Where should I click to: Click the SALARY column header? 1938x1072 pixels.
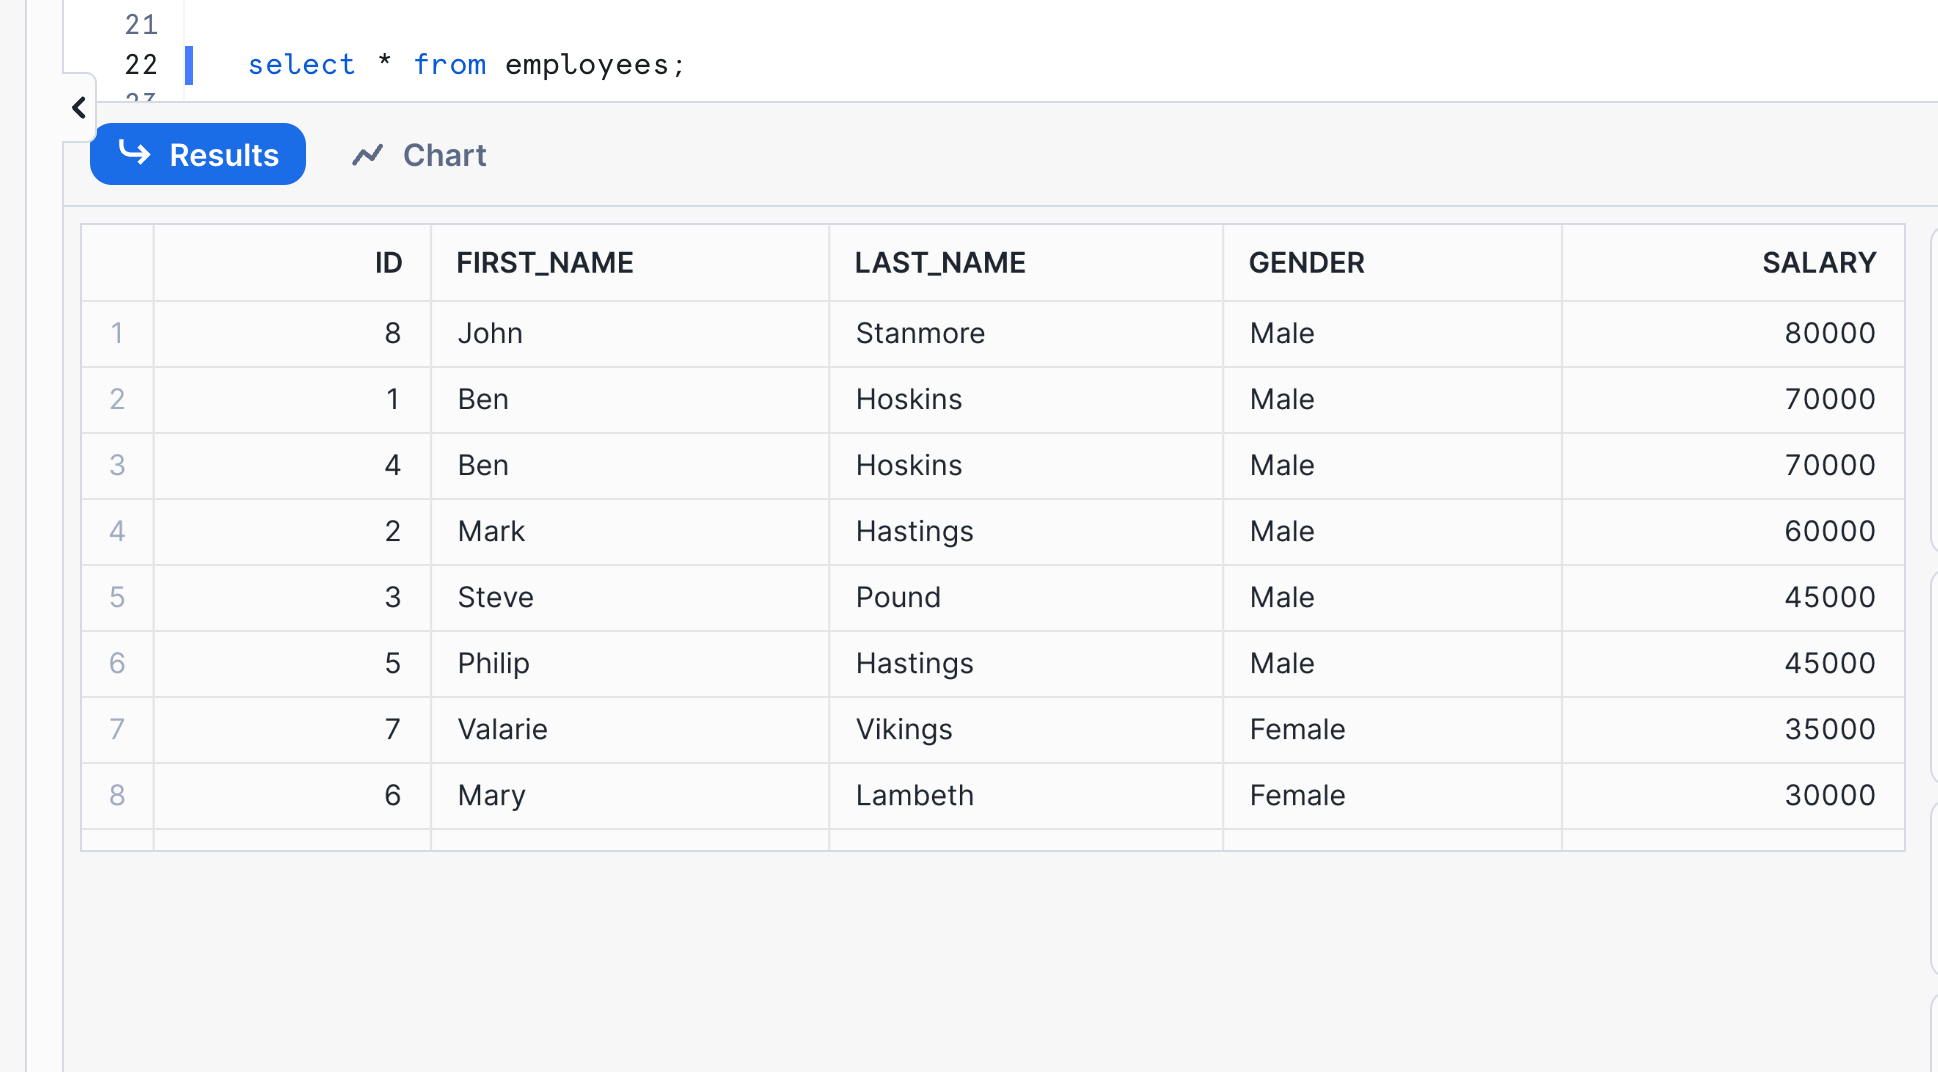pos(1733,263)
